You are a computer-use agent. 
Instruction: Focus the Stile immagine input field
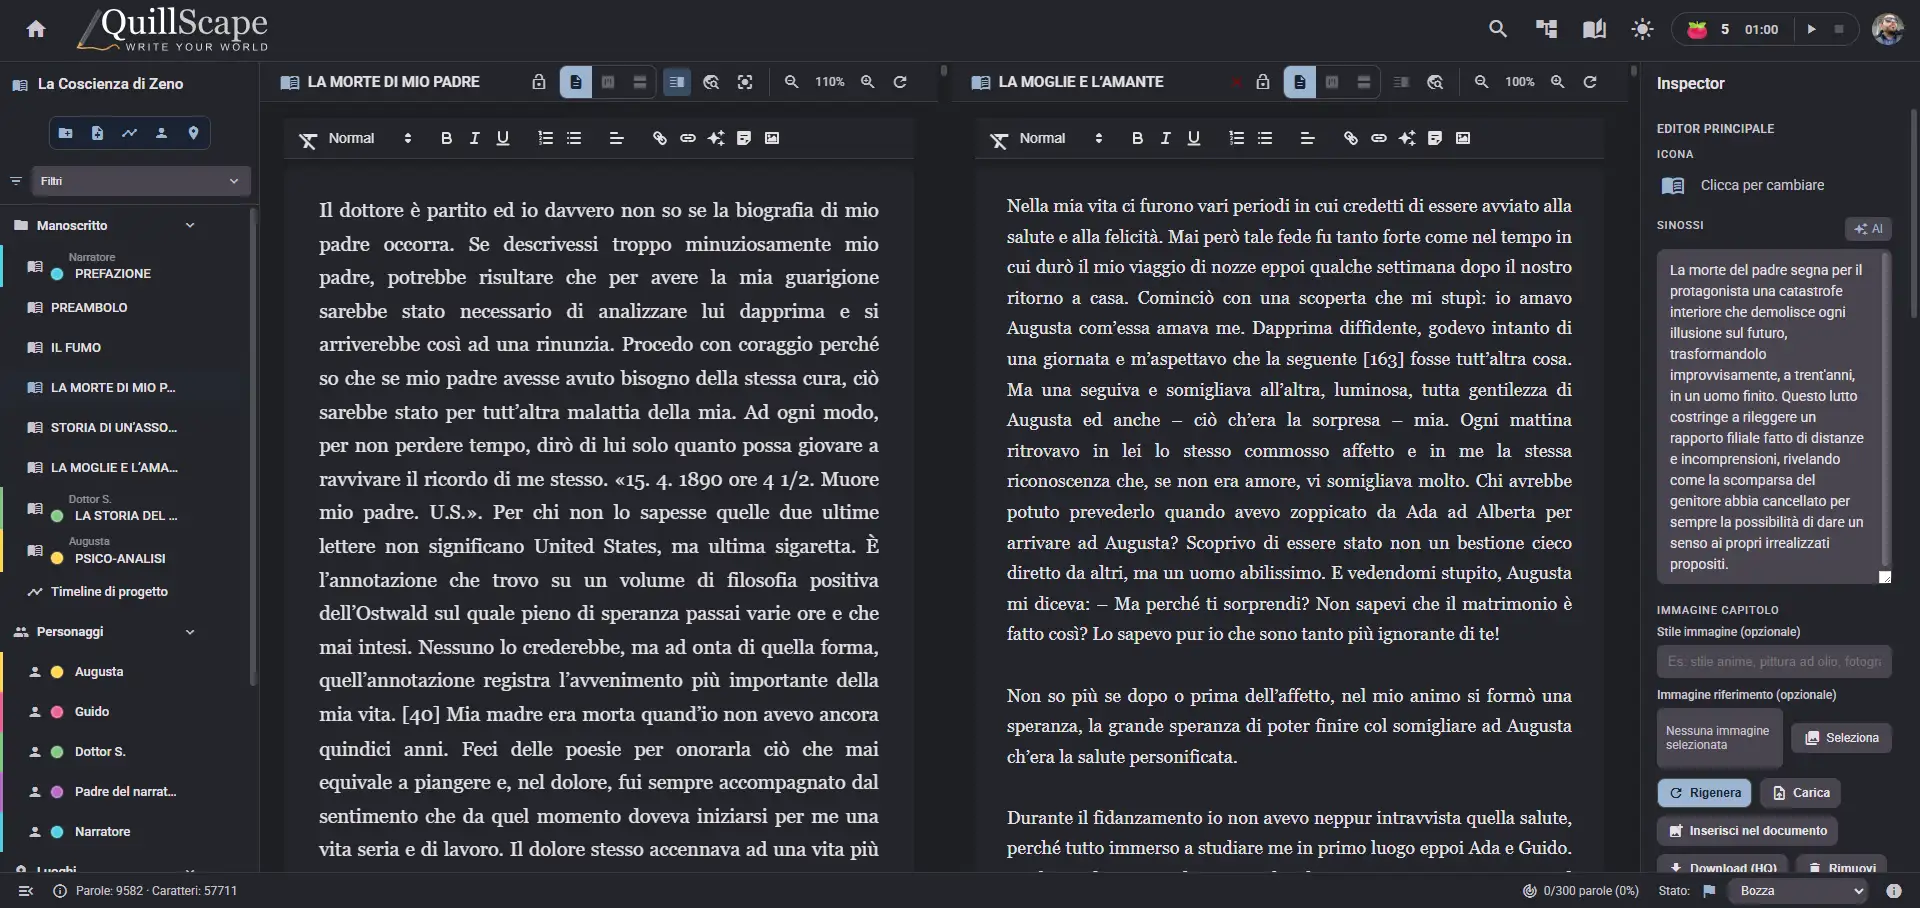[1774, 662]
